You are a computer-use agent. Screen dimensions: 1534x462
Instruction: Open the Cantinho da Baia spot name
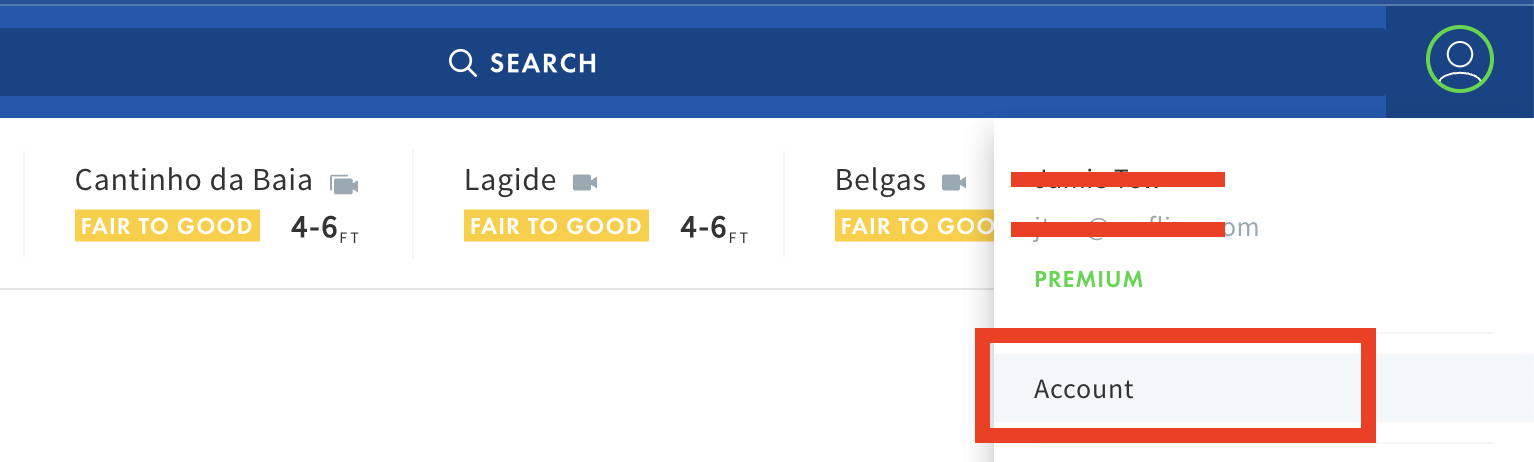tap(194, 180)
